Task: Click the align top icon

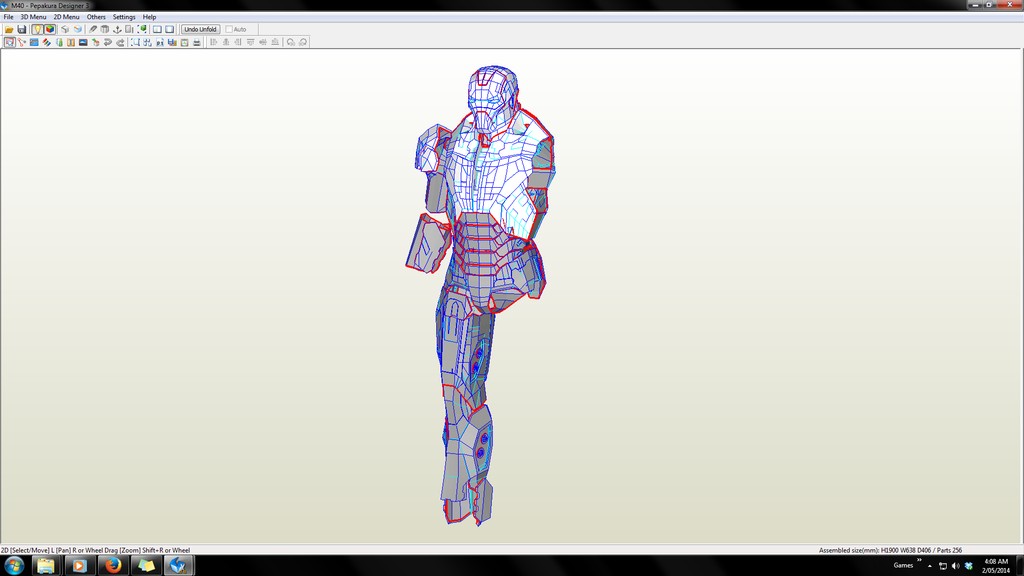Action: [250, 42]
